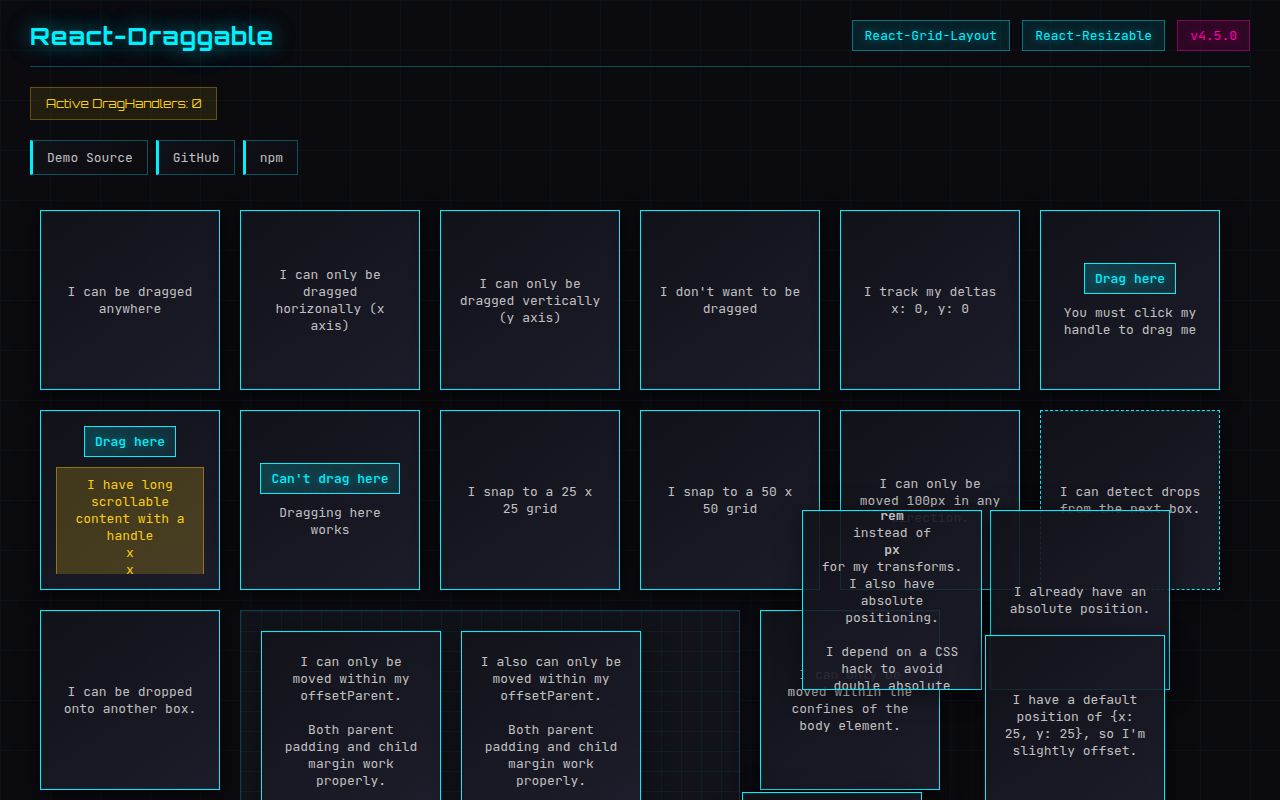Click the 'I don't want to be dragged' box
This screenshot has height=800, width=1280.
730,300
